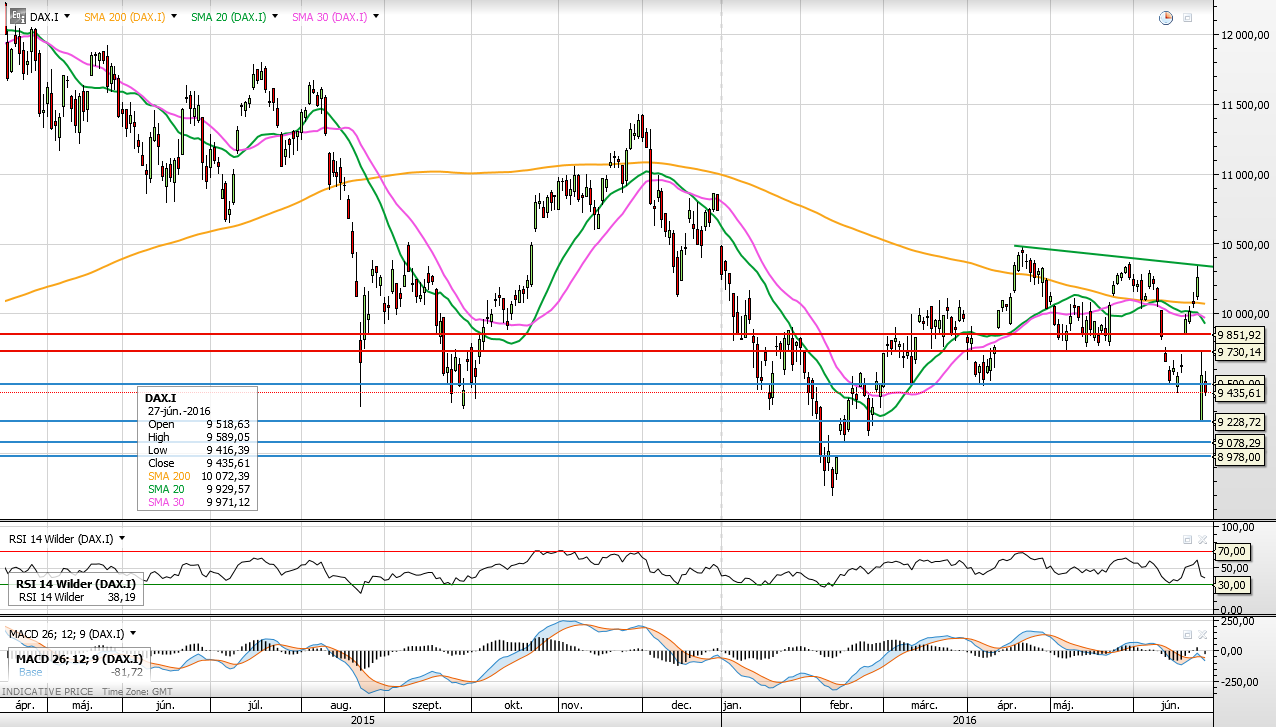Select the 9 228,72 support level label

click(x=1241, y=422)
